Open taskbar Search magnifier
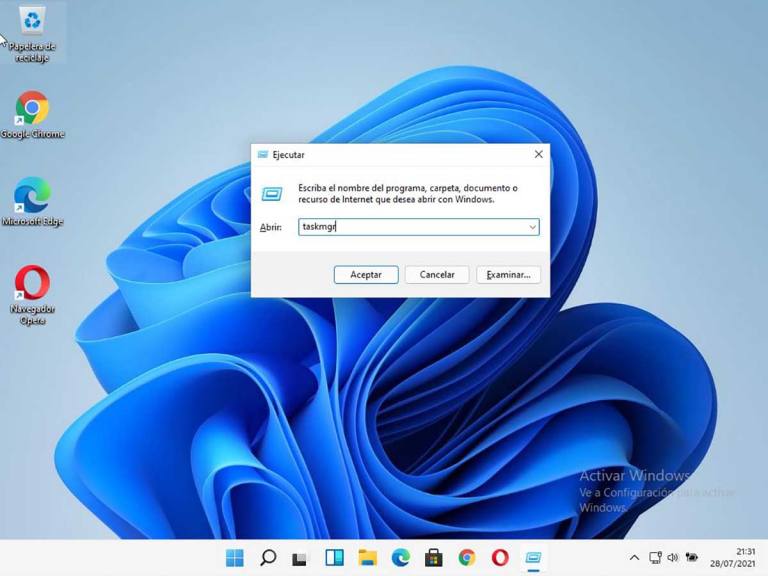Viewport: 768px width, 576px height. (268, 557)
